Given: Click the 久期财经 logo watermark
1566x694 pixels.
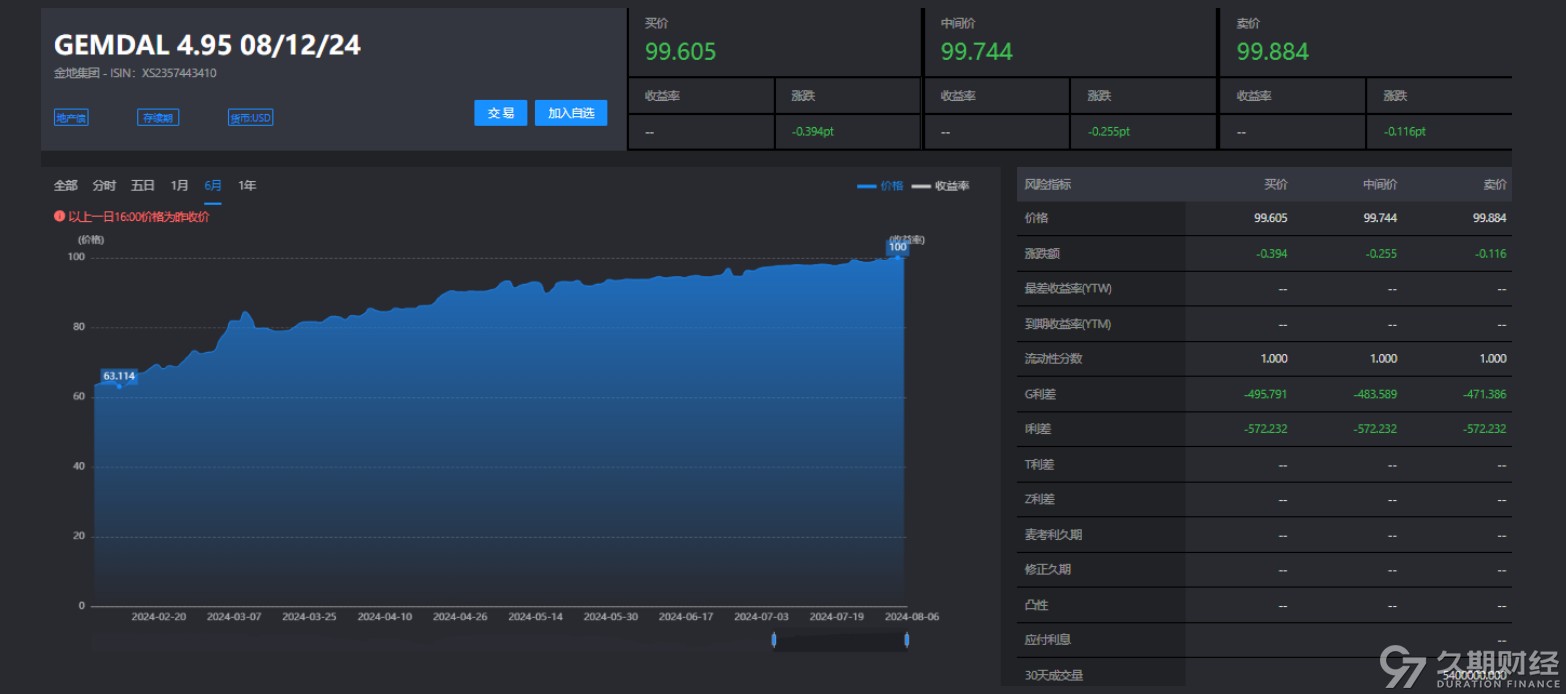Looking at the screenshot, I should click(1468, 666).
